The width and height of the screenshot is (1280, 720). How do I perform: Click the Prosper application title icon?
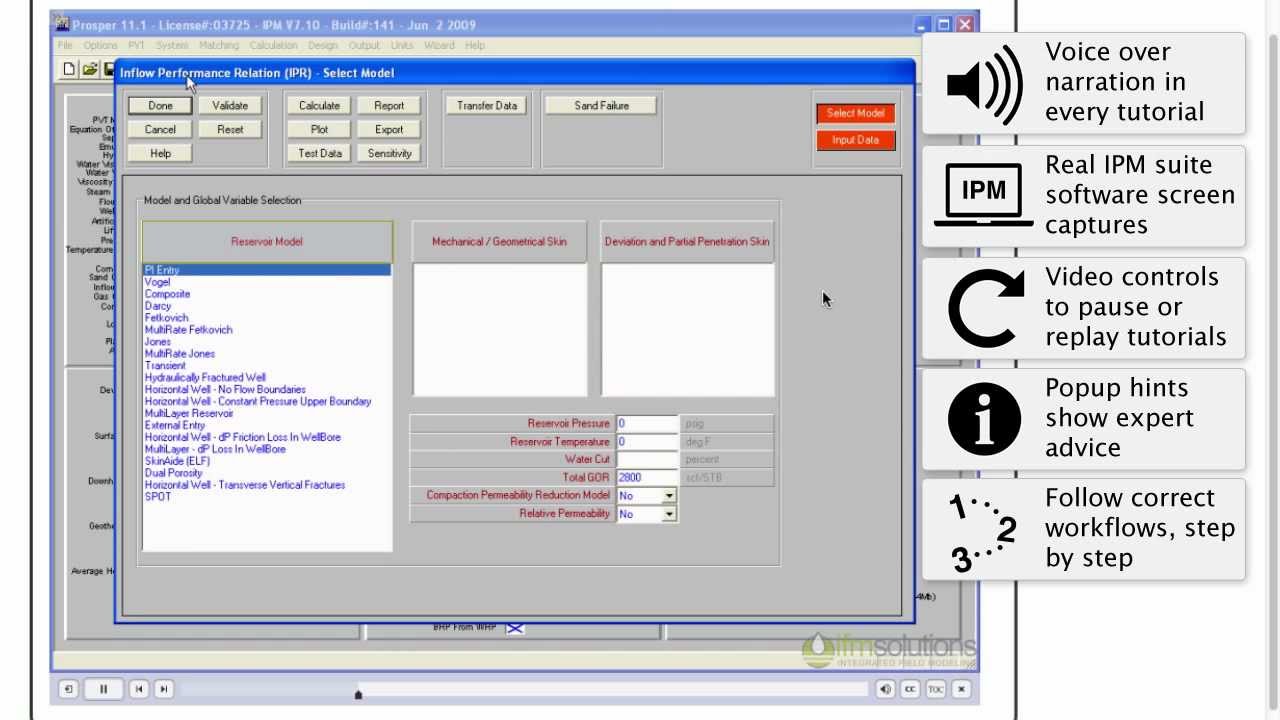tap(62, 24)
